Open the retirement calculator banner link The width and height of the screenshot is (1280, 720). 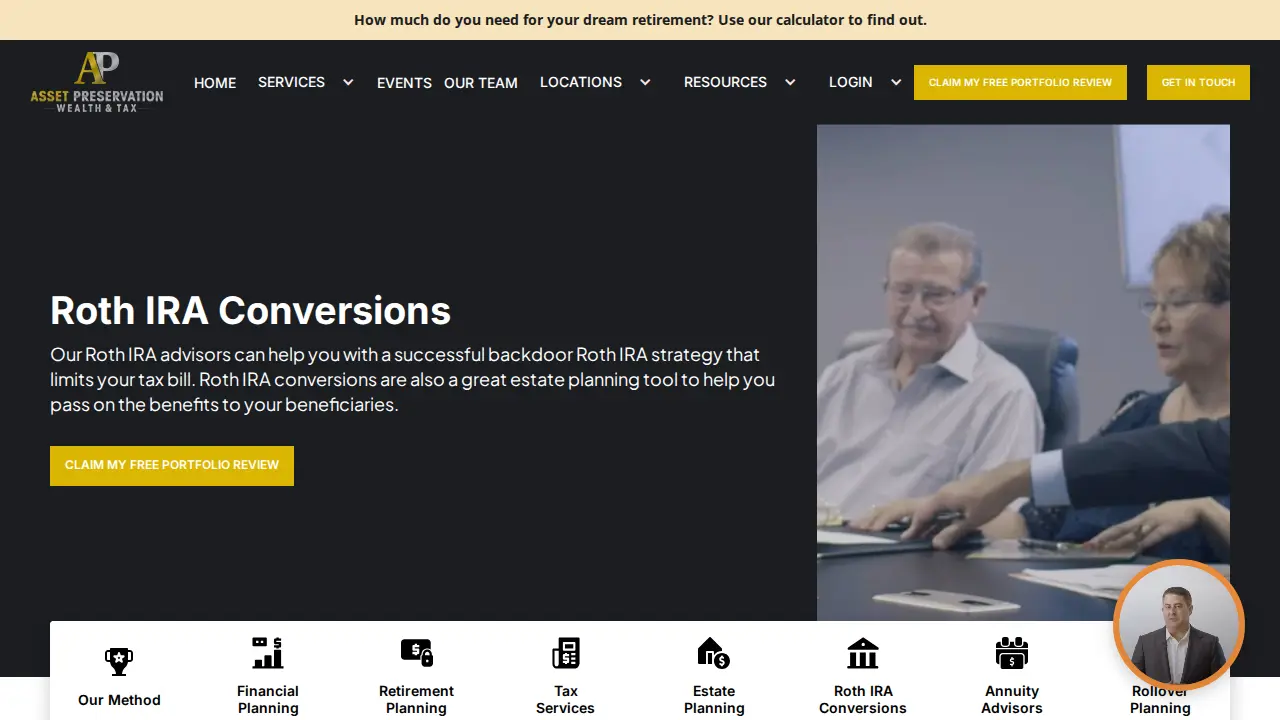[x=640, y=20]
